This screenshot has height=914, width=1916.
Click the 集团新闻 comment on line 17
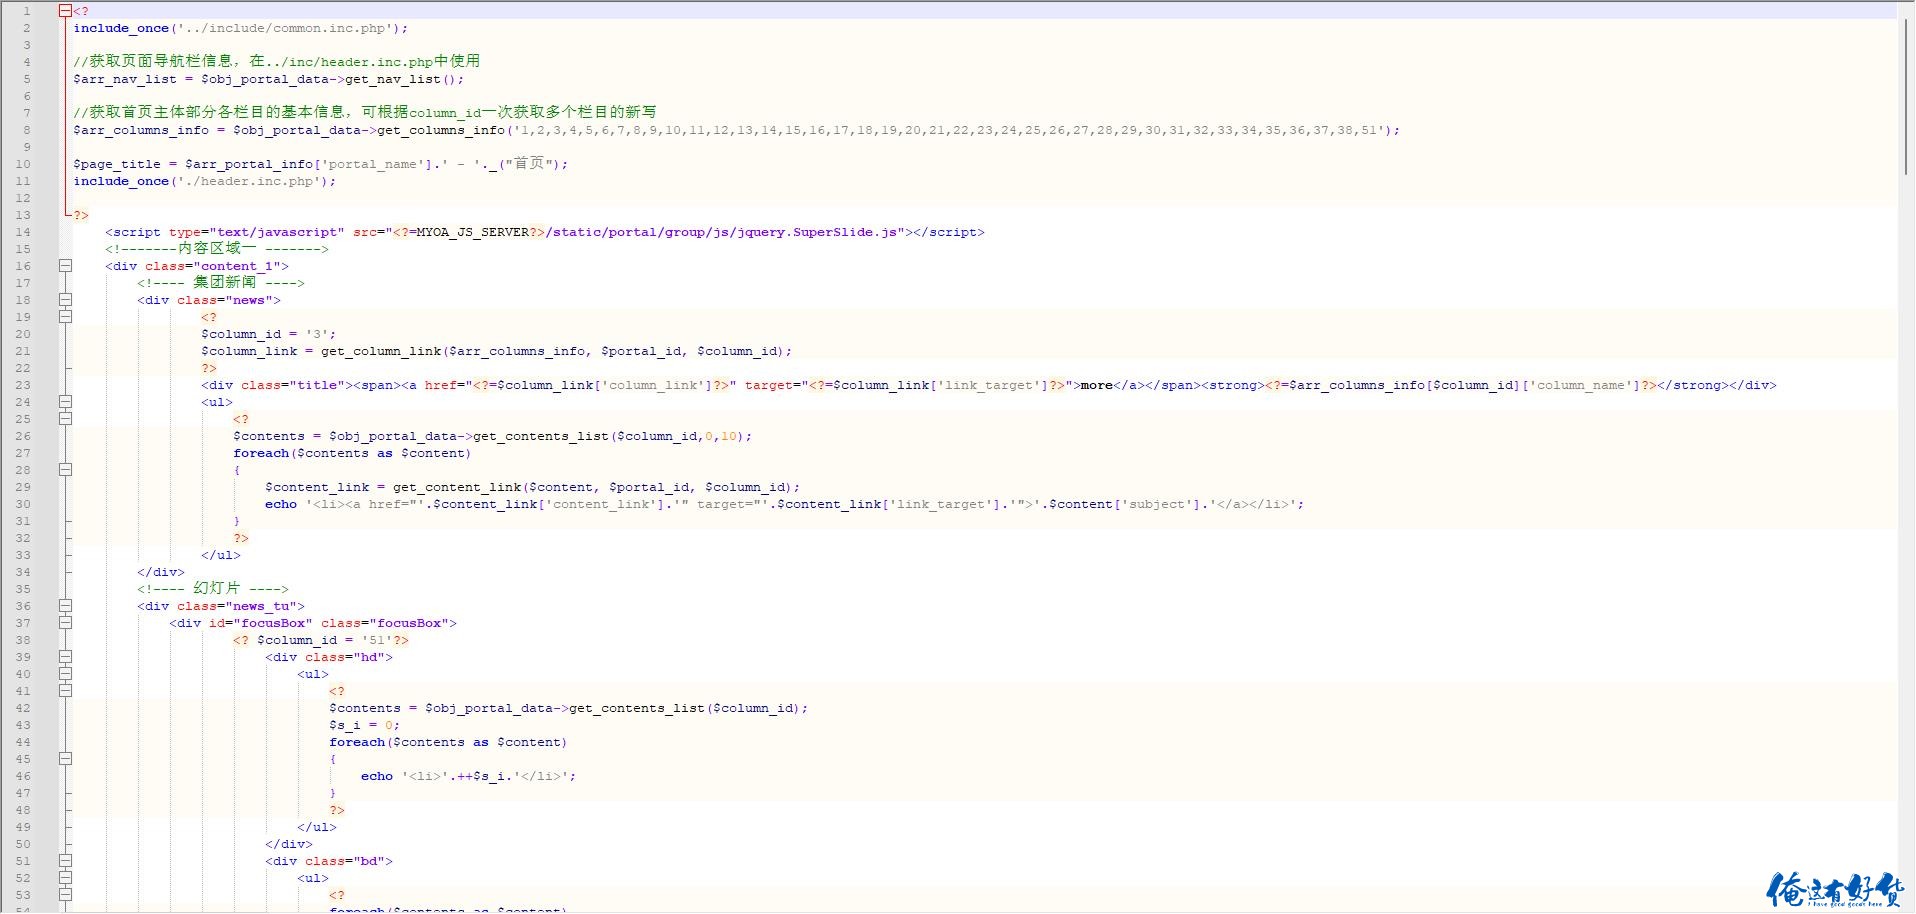tap(221, 282)
